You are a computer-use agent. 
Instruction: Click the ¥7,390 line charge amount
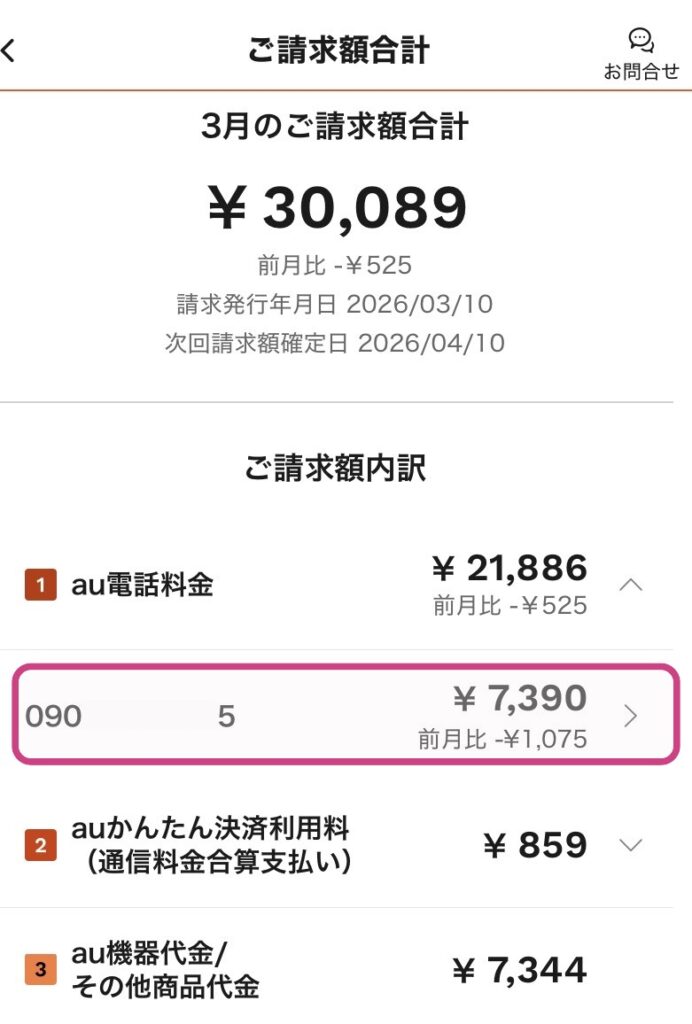[x=519, y=698]
